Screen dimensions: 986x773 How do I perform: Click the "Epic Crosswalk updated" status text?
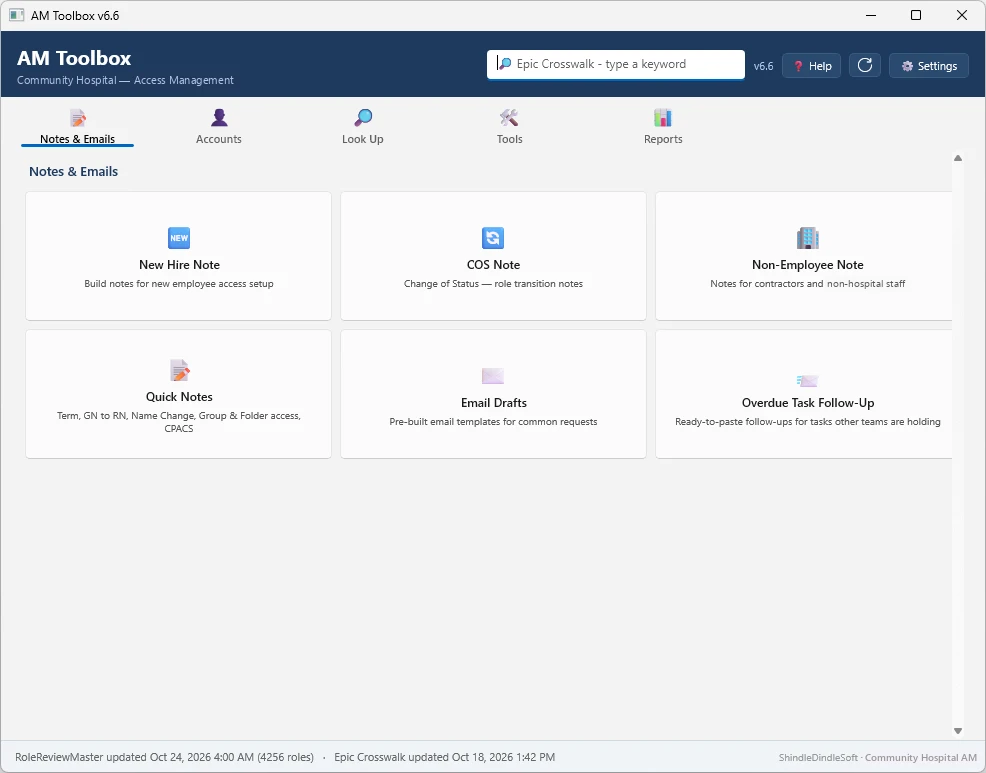[x=445, y=757]
